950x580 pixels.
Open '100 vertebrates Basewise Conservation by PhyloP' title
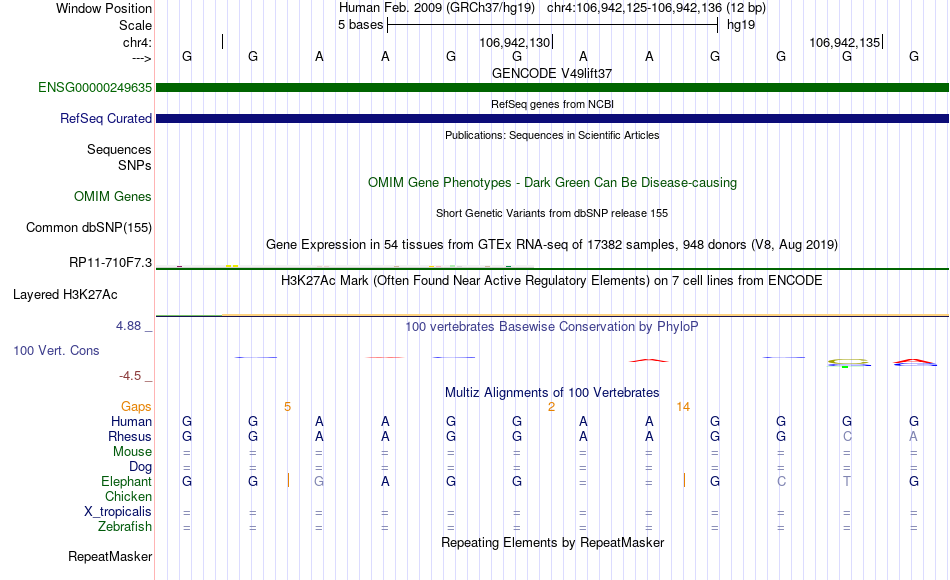(x=552, y=327)
